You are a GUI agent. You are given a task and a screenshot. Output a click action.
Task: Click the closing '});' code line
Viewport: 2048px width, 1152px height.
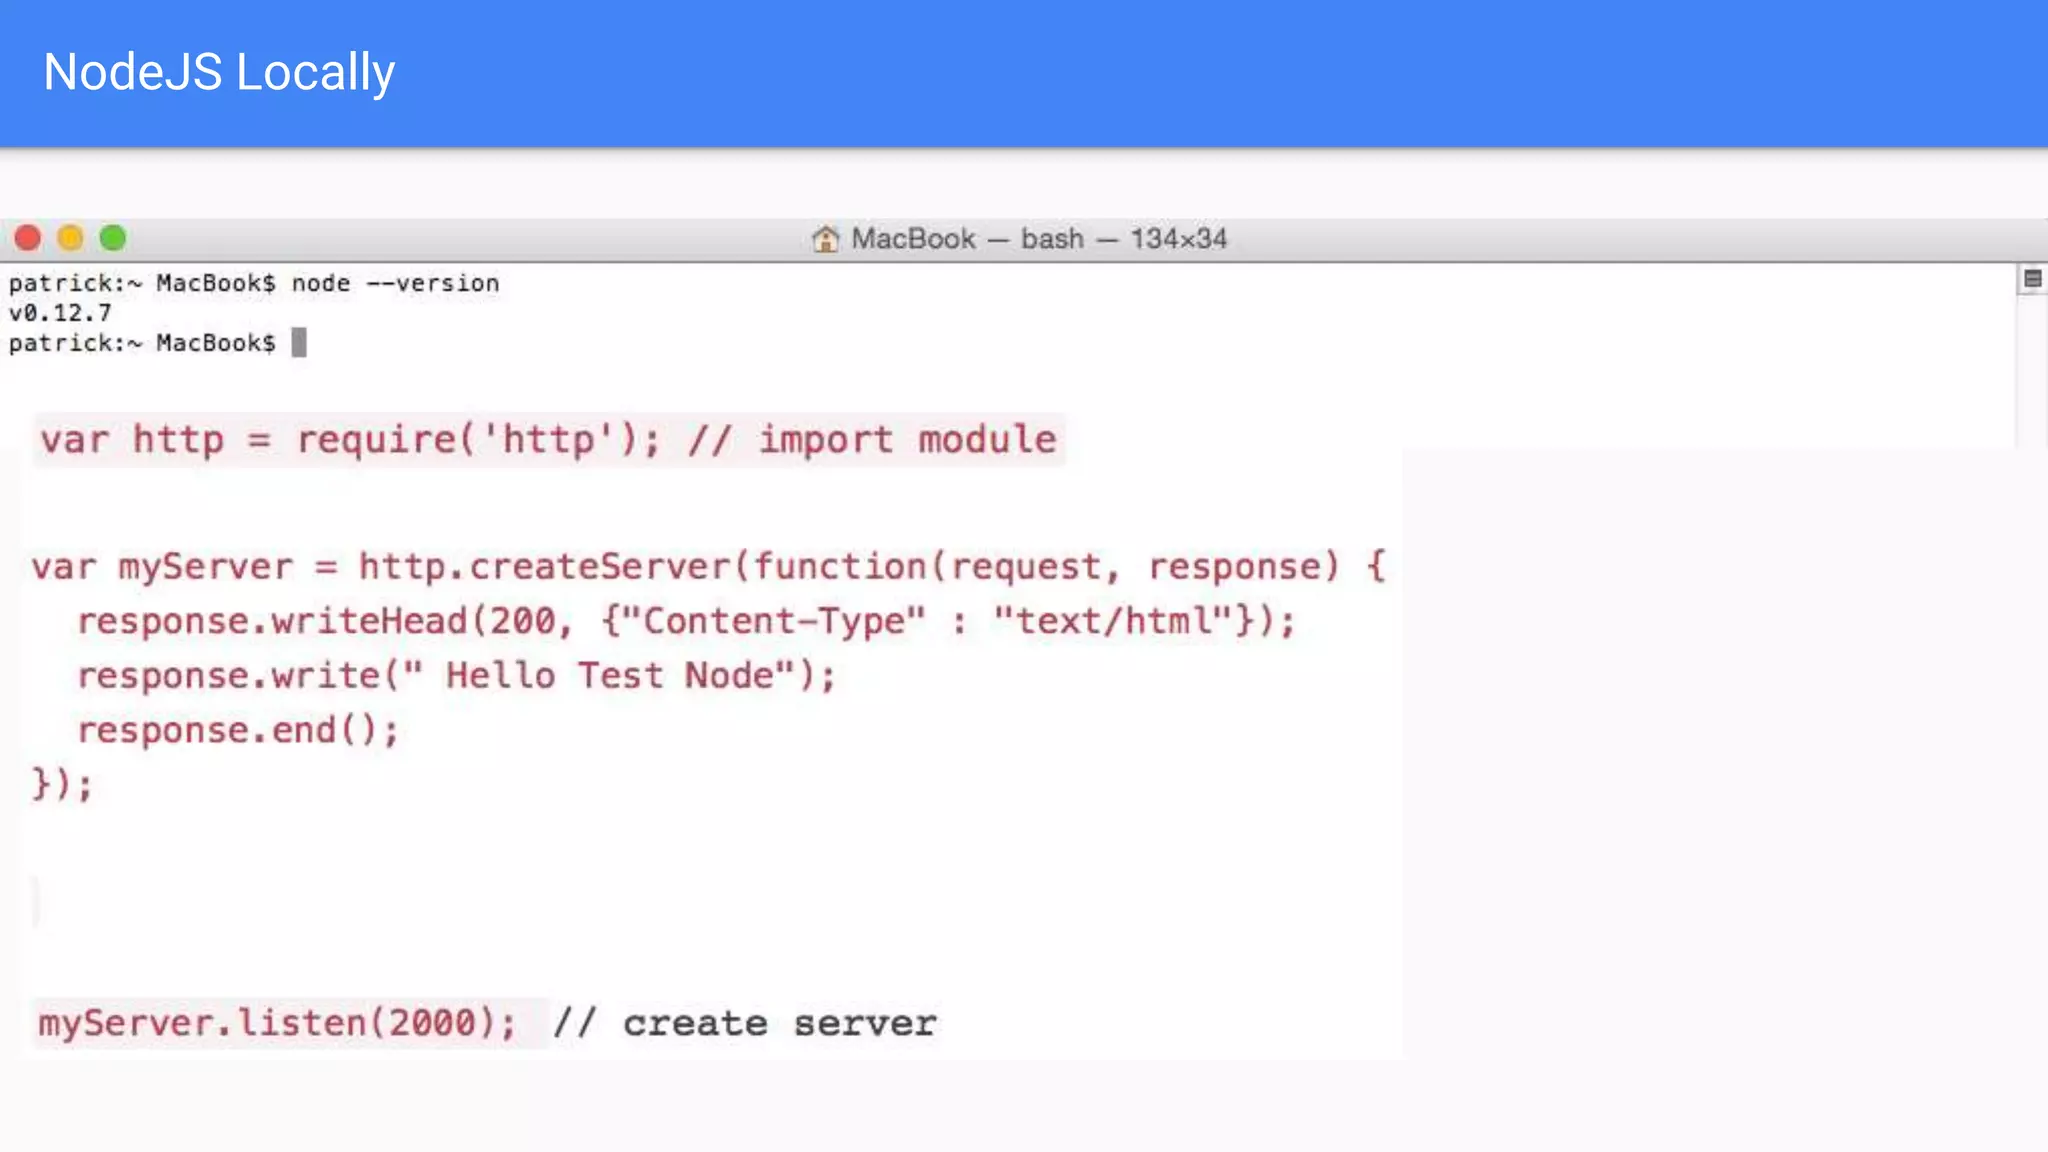62,784
